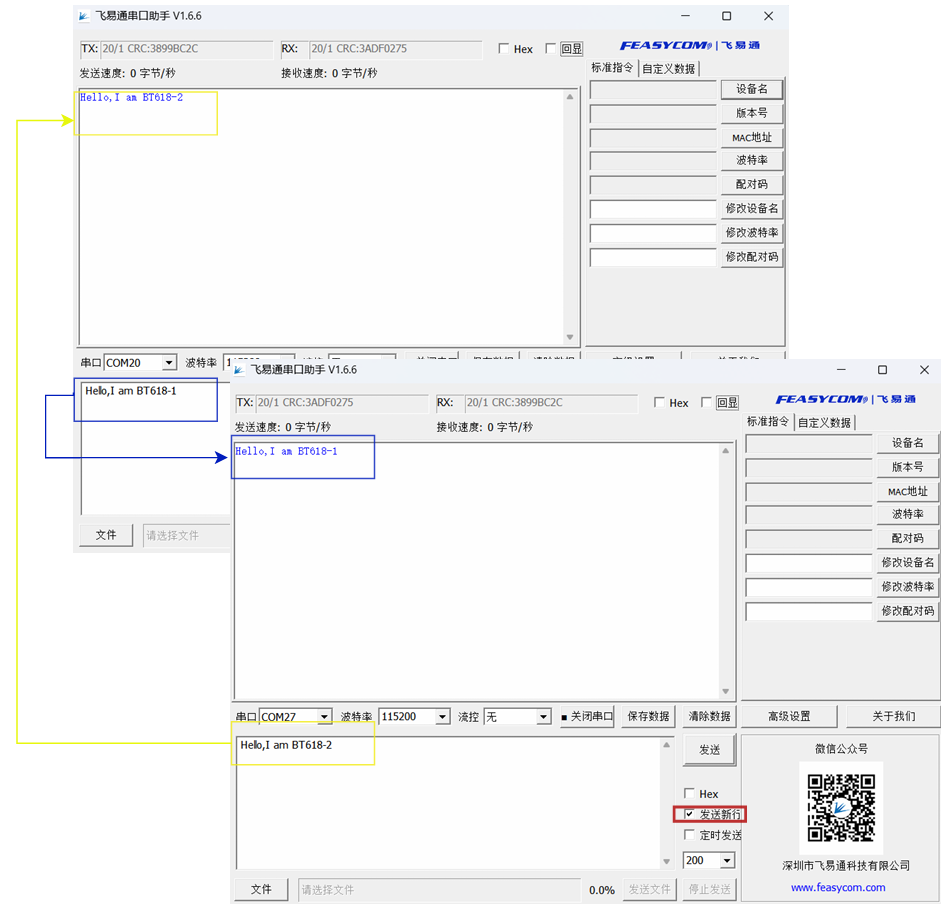Screen dimensions: 945x909
Task: Click the 关闭串口 button with the square icon
Action: 587,717
